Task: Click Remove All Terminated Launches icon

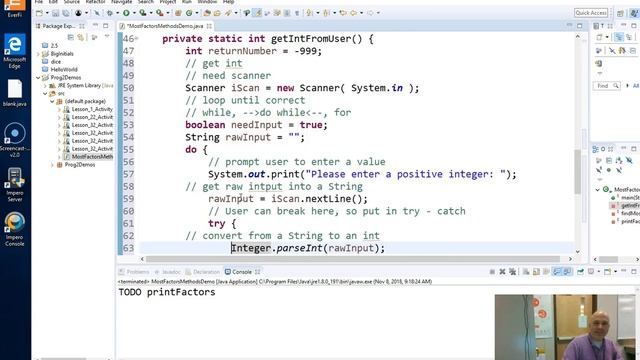Action: point(512,272)
